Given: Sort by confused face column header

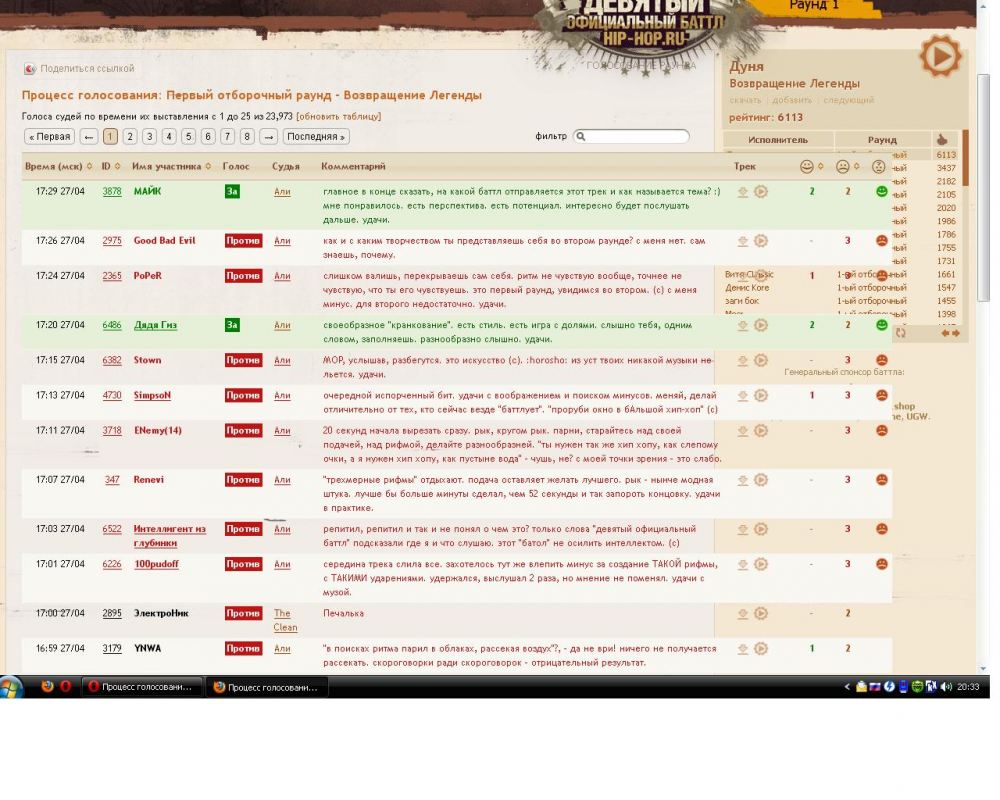Looking at the screenshot, I should 879,167.
